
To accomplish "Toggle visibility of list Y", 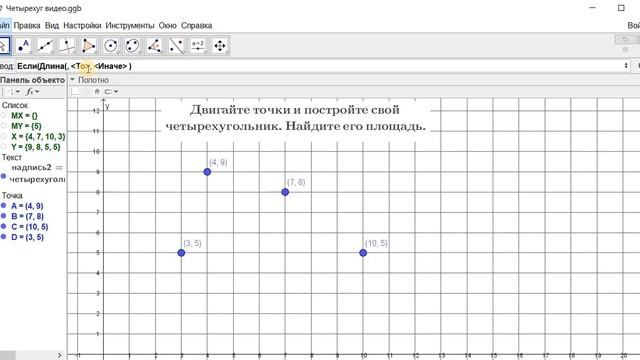I will [3, 147].
